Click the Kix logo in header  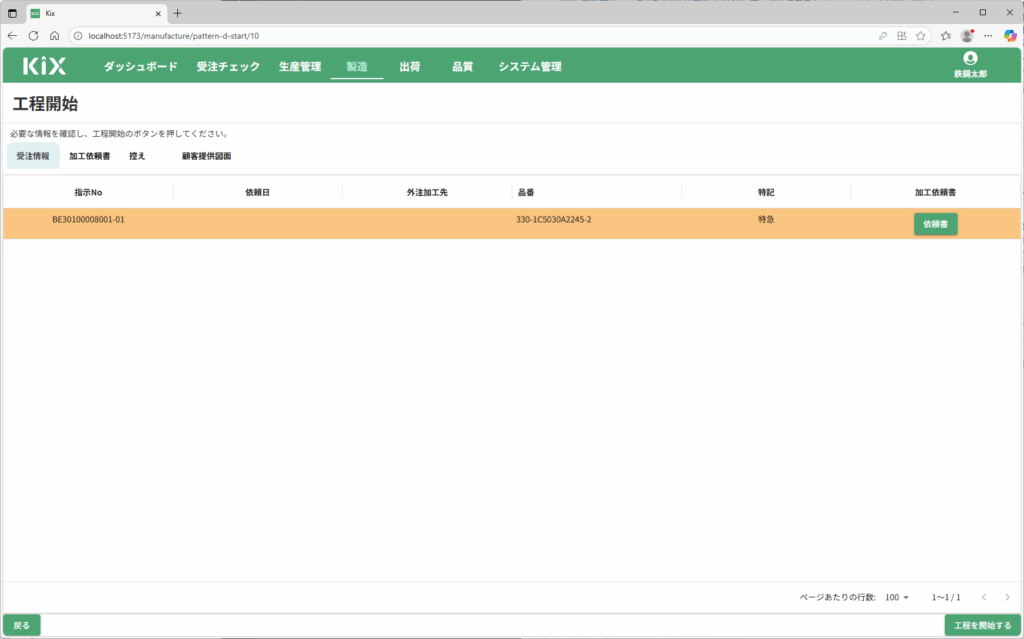(x=44, y=67)
